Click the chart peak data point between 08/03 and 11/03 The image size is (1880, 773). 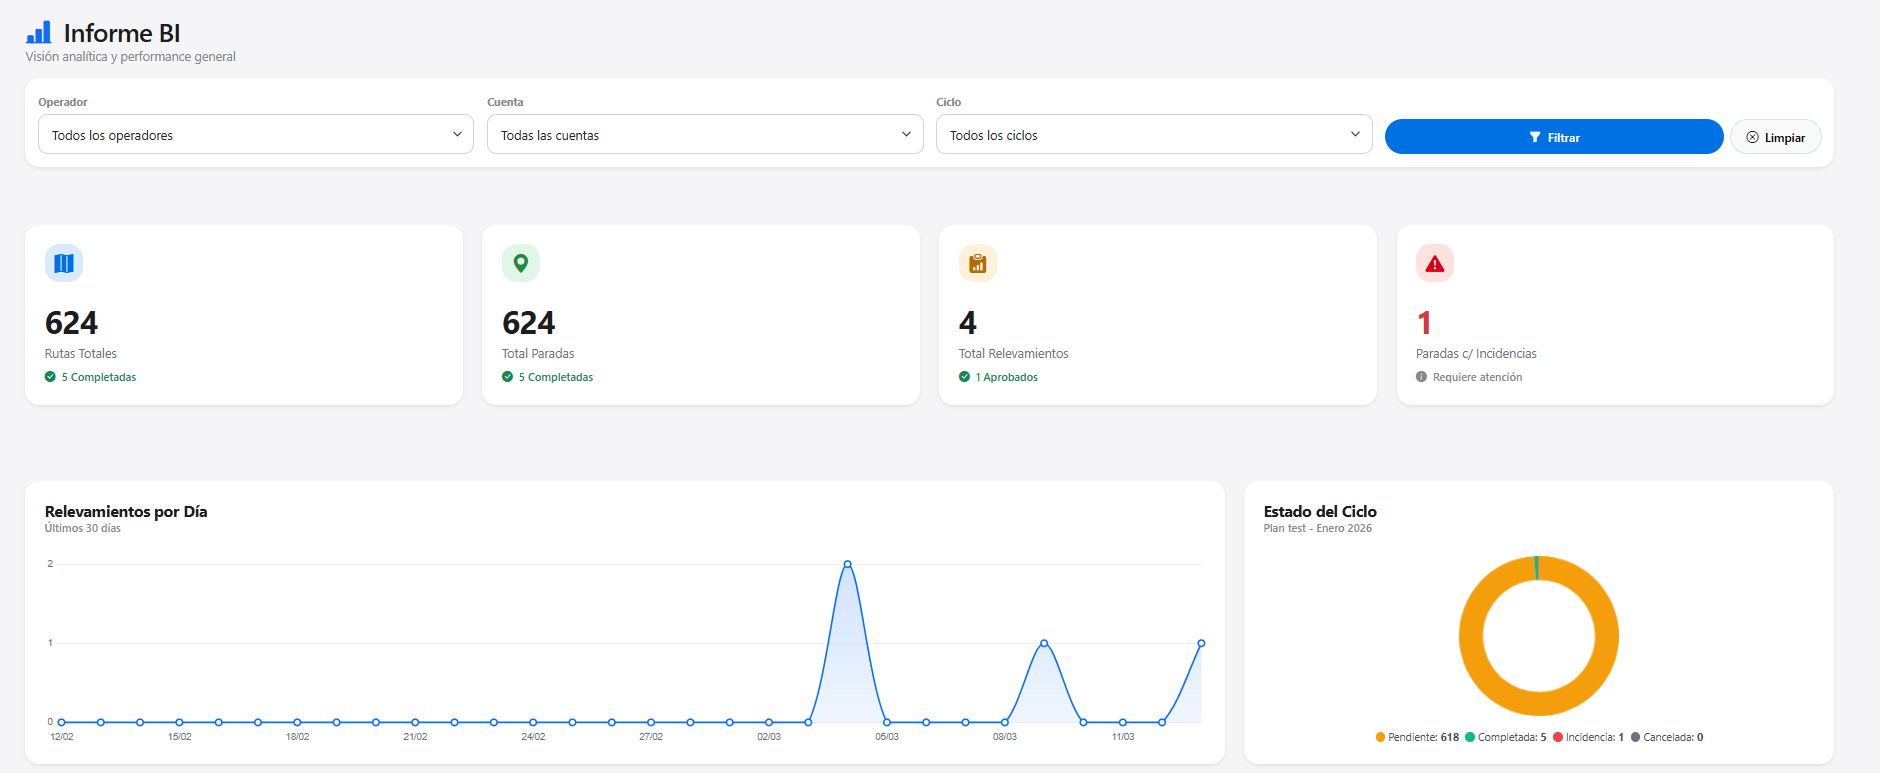(1044, 643)
